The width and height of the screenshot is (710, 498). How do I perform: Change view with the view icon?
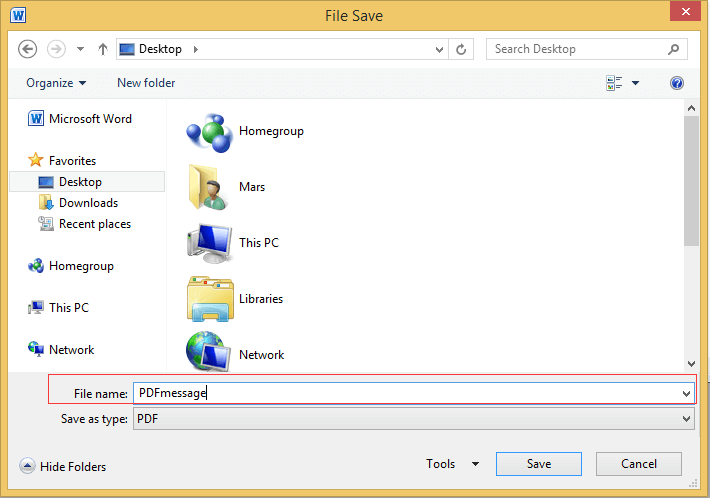(x=614, y=83)
